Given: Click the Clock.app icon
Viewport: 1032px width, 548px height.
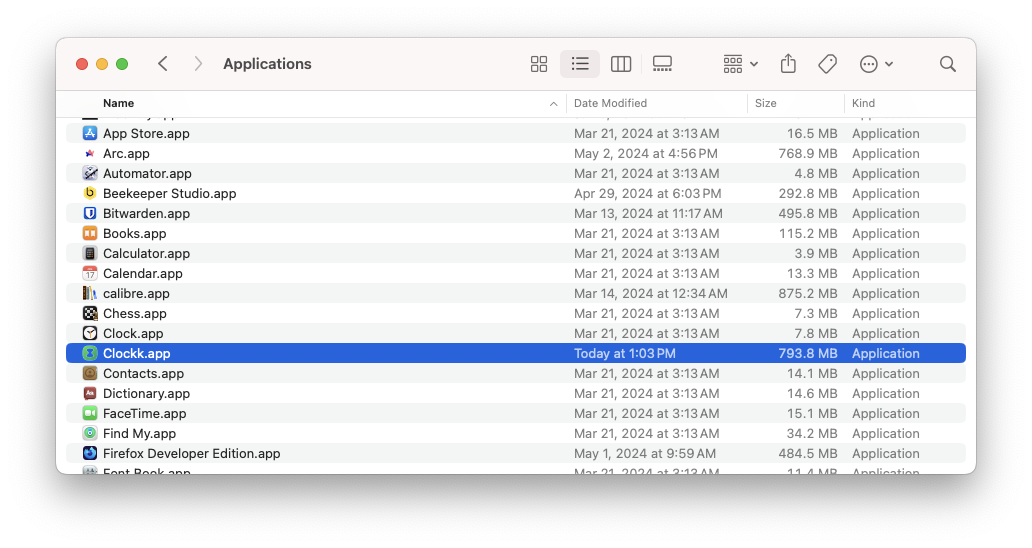Looking at the screenshot, I should point(90,334).
